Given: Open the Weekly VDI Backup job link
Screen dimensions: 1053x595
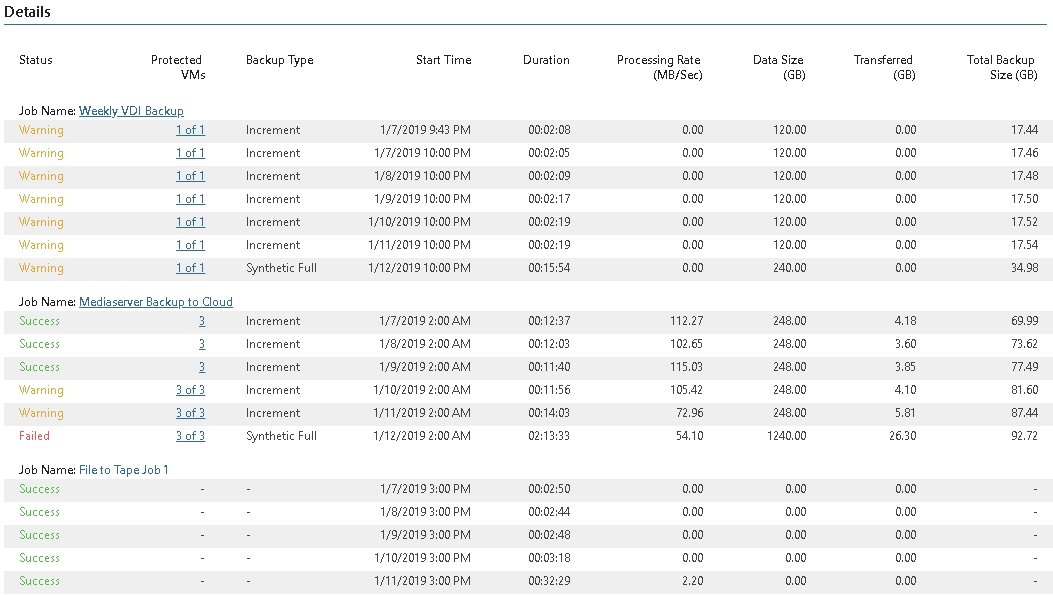Looking at the screenshot, I should pos(131,111).
